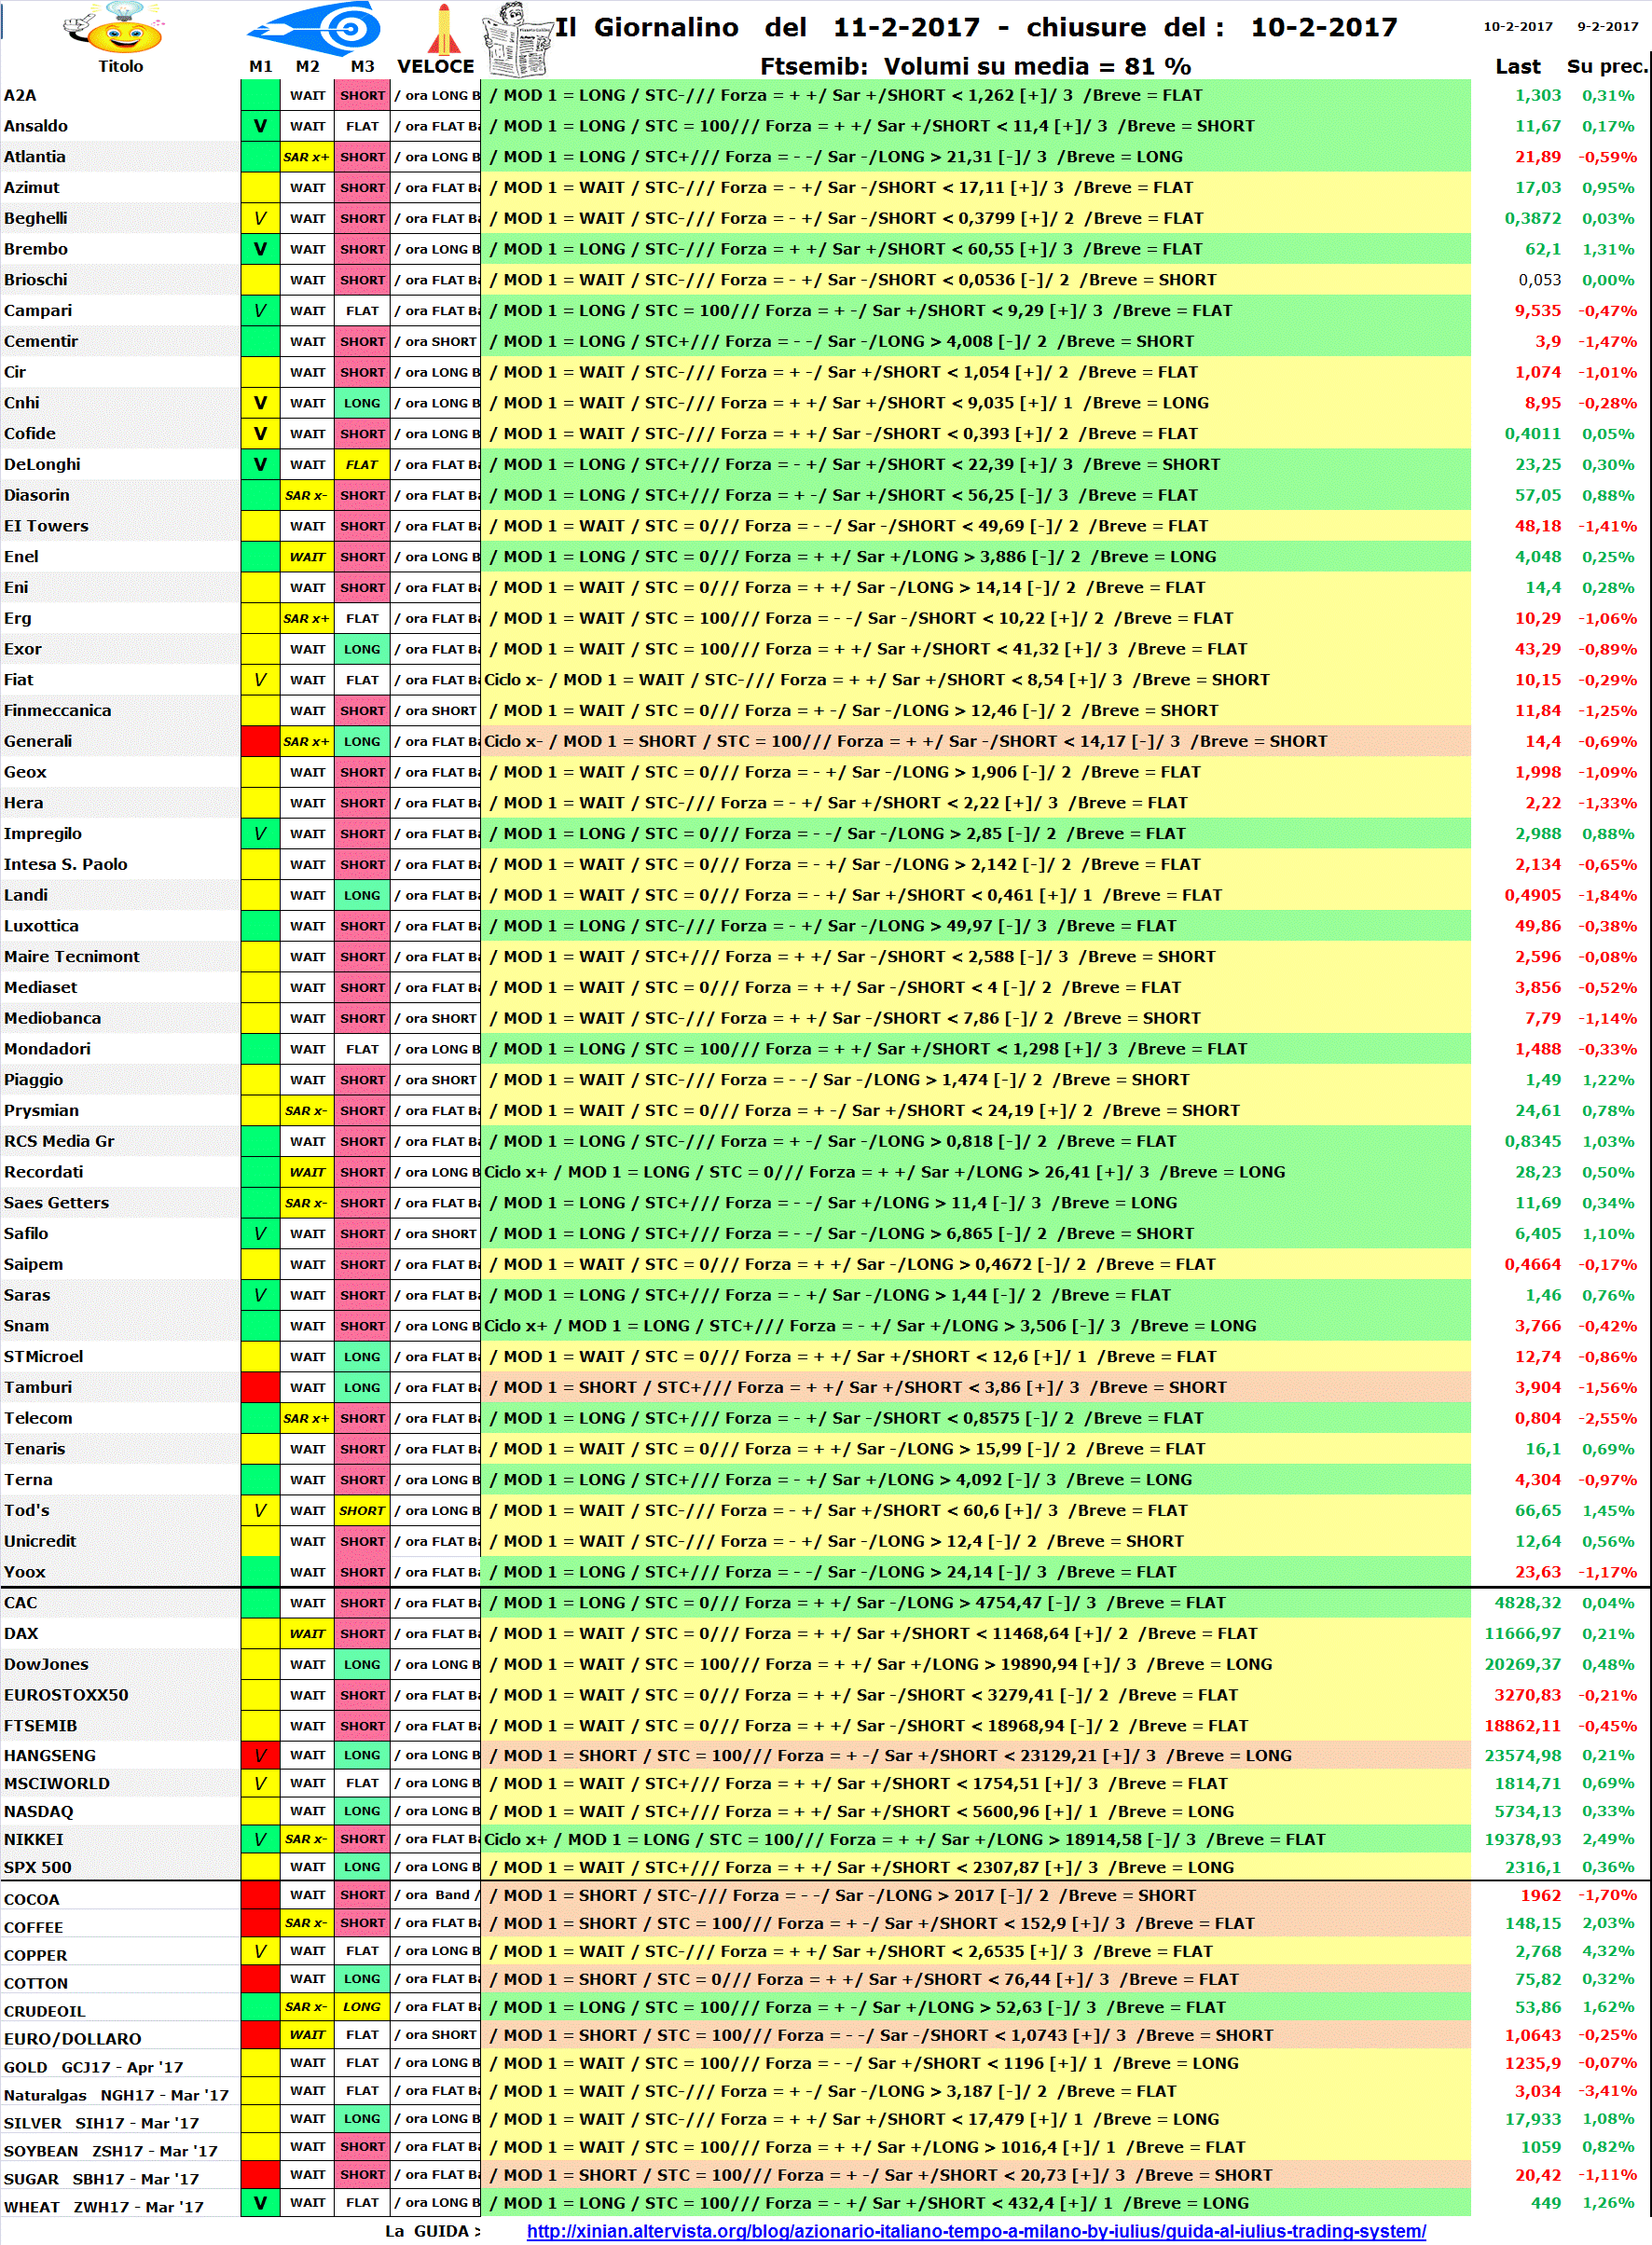Select the EURO/DOLLARO row name
1652x2245 pixels.
73,2038
